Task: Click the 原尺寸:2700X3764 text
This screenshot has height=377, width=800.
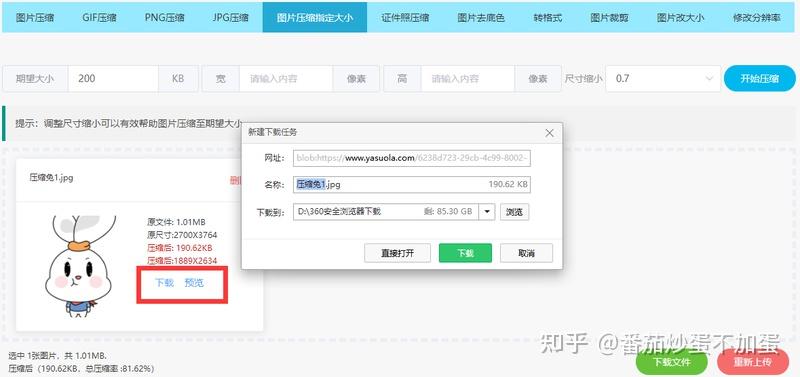Action: 182,235
